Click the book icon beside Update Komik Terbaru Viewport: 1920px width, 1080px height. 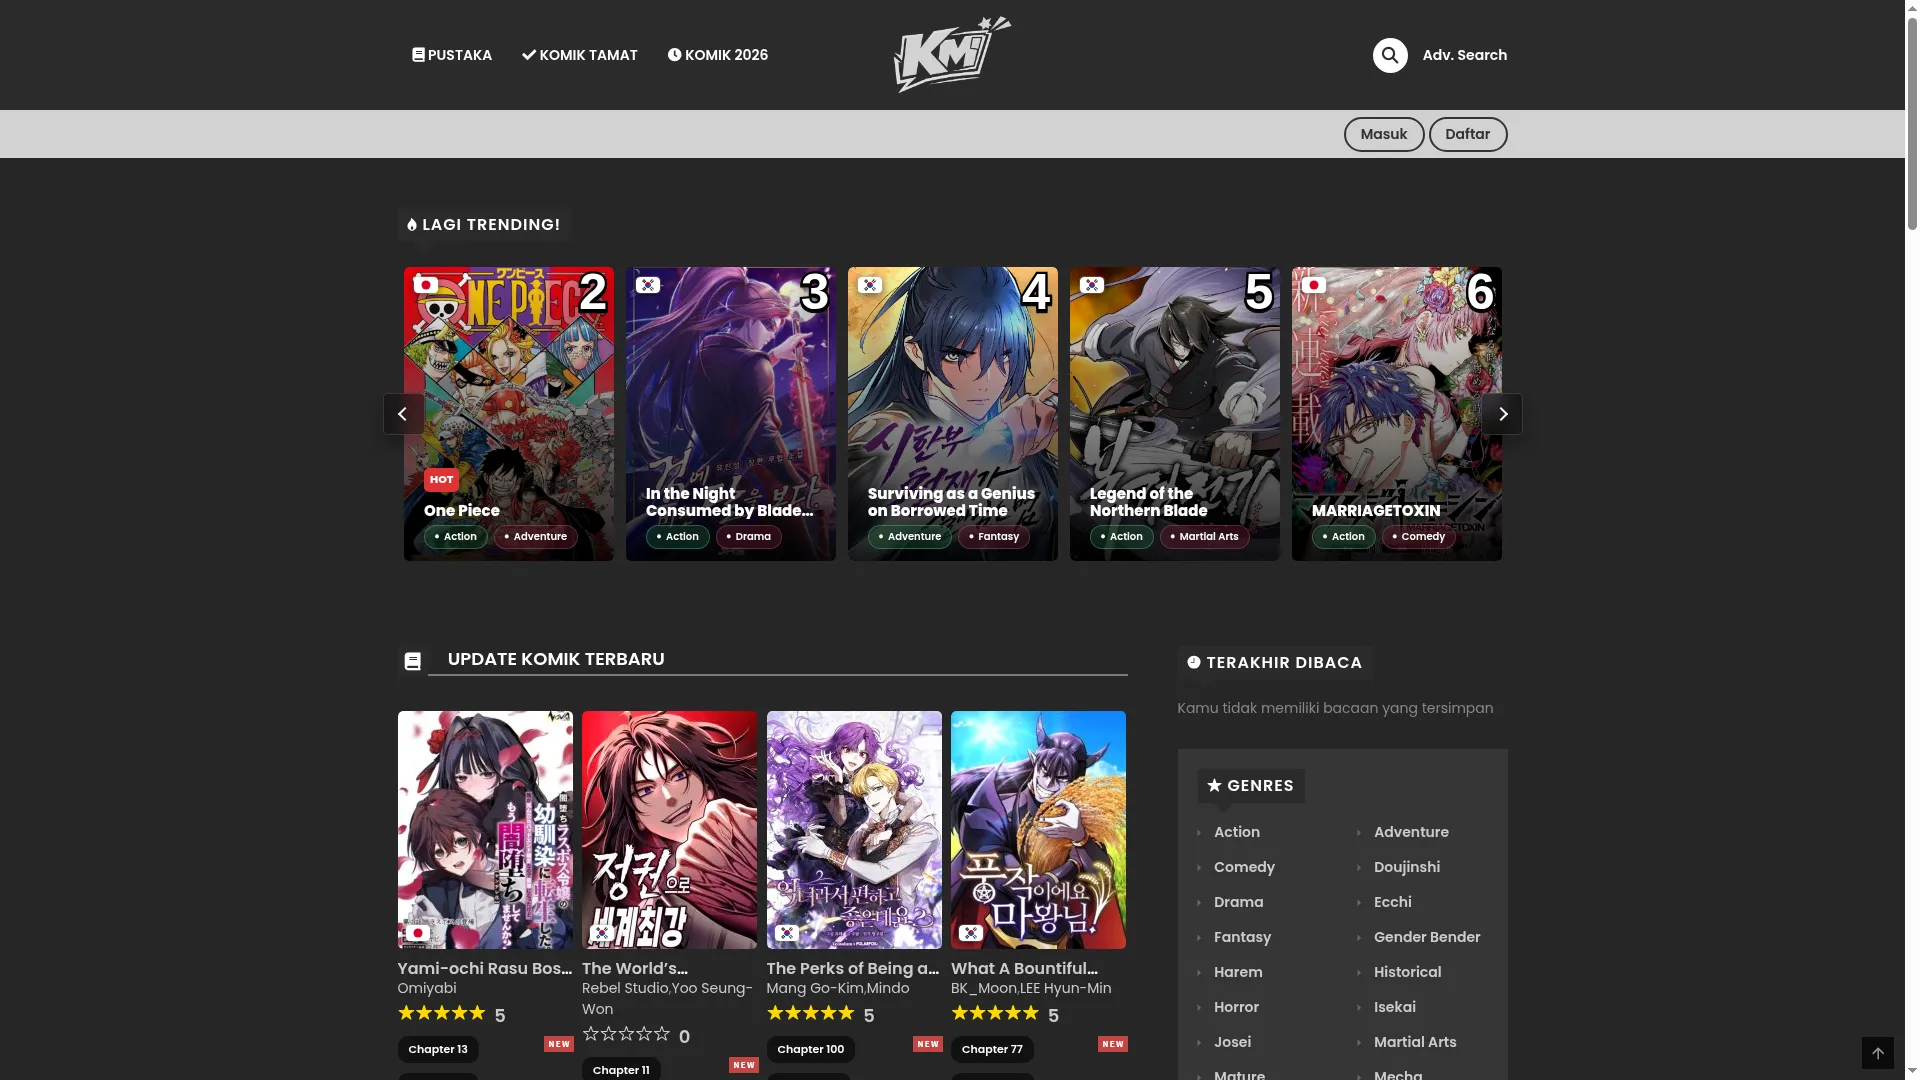(x=412, y=661)
